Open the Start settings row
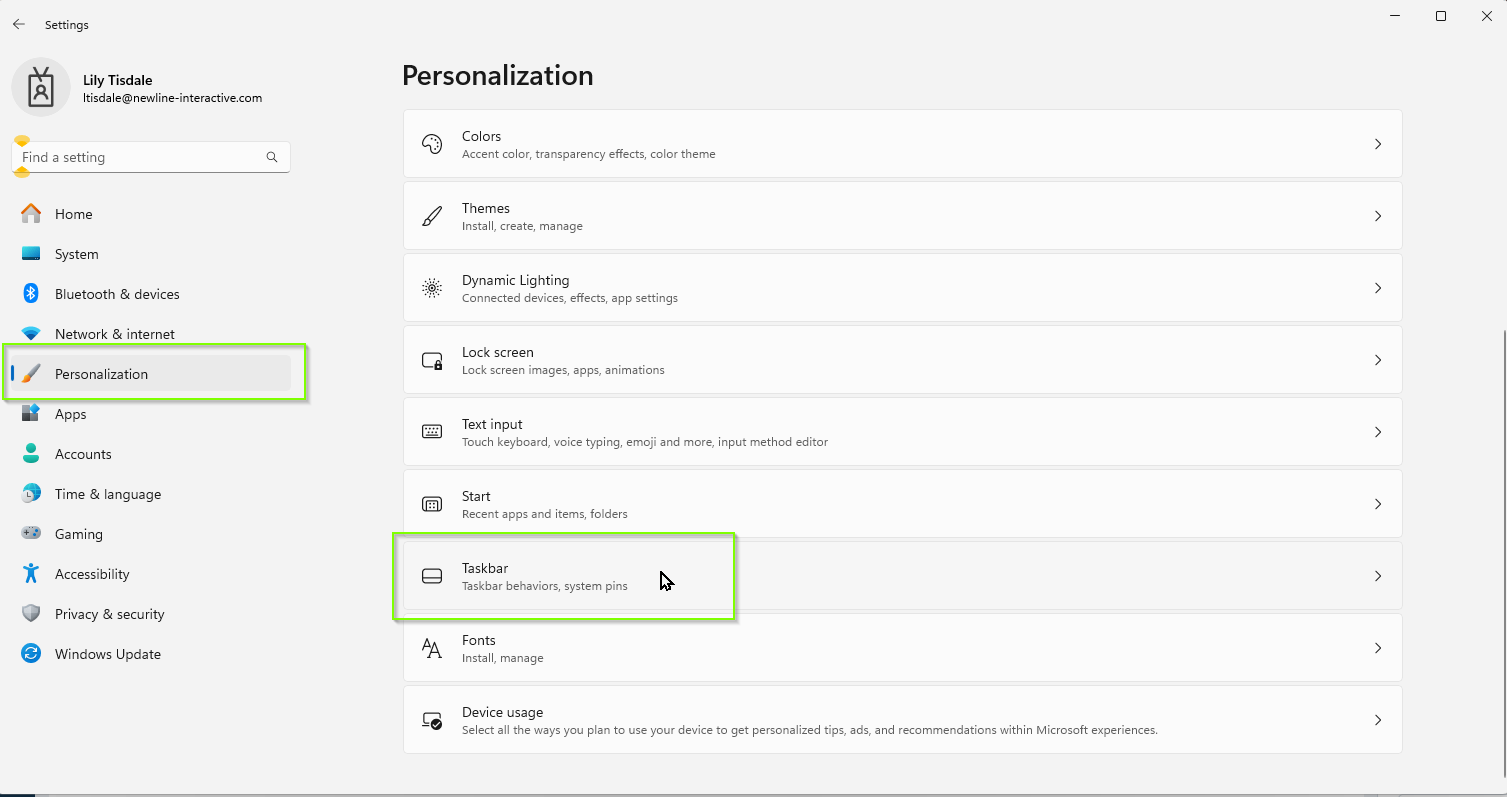Screen dimensions: 1507x797 click(902, 504)
